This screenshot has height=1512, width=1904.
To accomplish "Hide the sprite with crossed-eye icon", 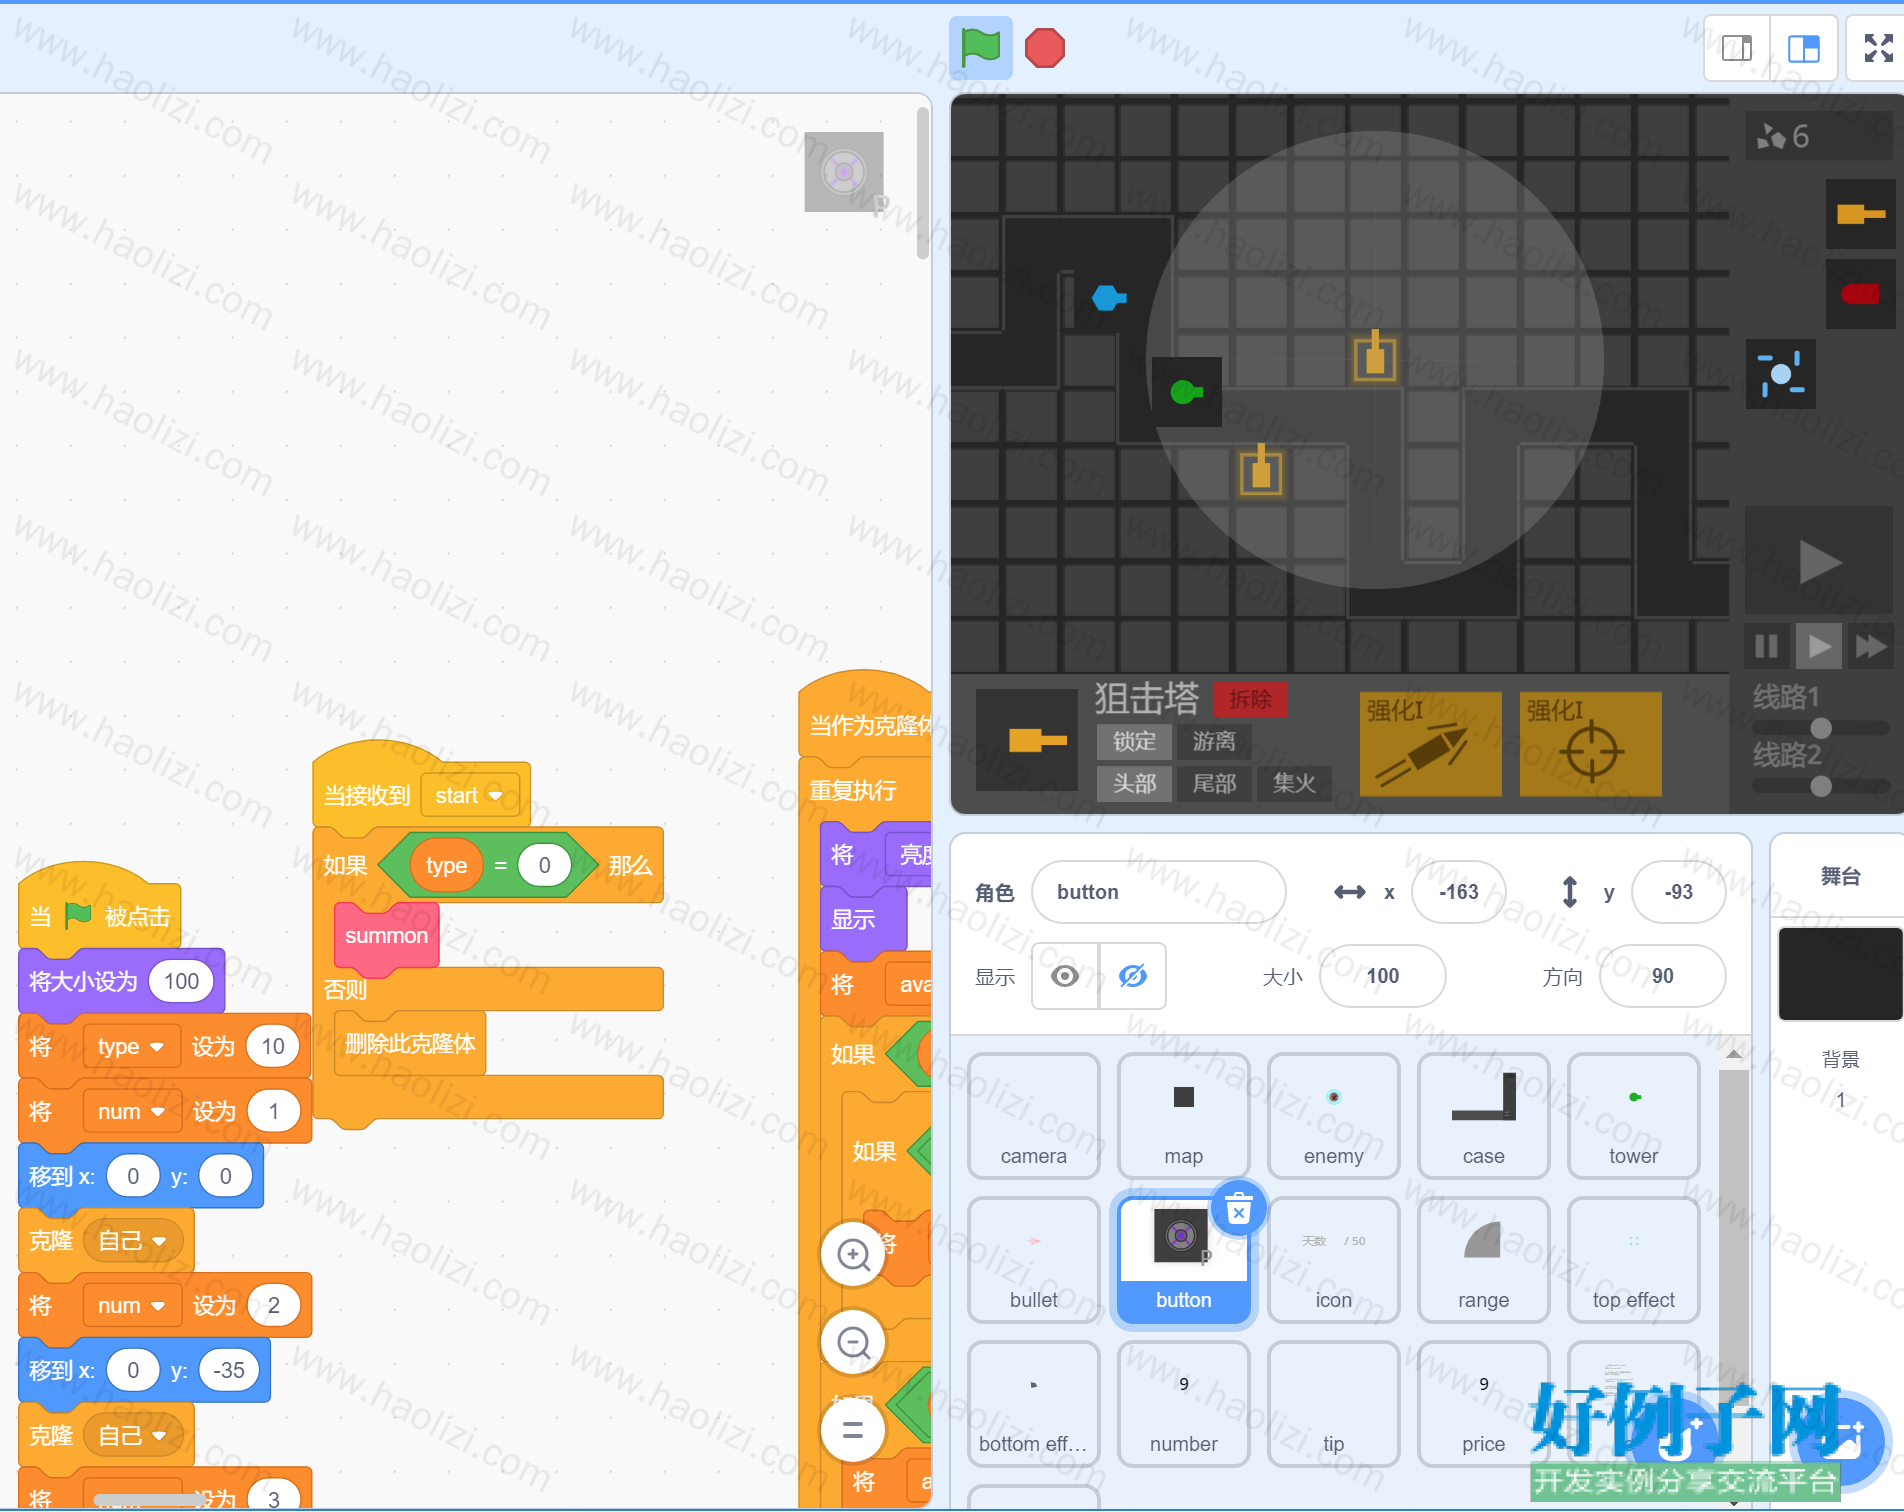I will 1133,976.
